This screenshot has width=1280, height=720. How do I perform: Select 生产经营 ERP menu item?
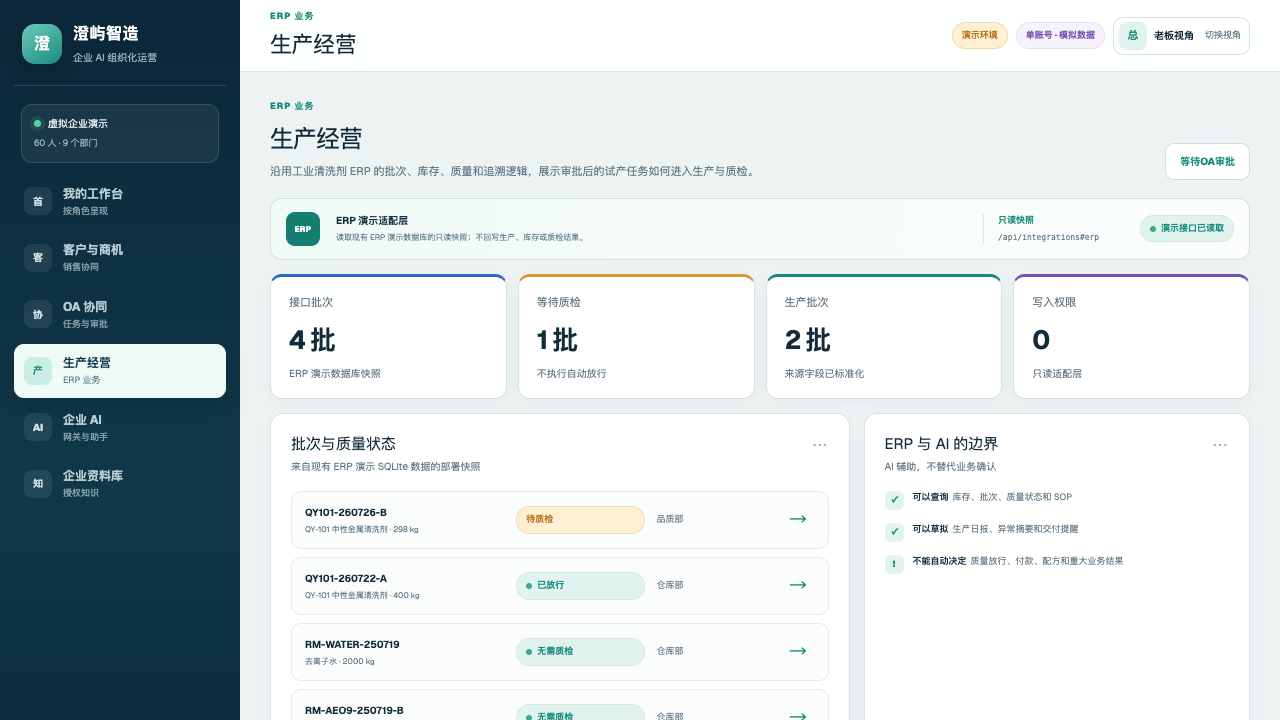point(120,371)
